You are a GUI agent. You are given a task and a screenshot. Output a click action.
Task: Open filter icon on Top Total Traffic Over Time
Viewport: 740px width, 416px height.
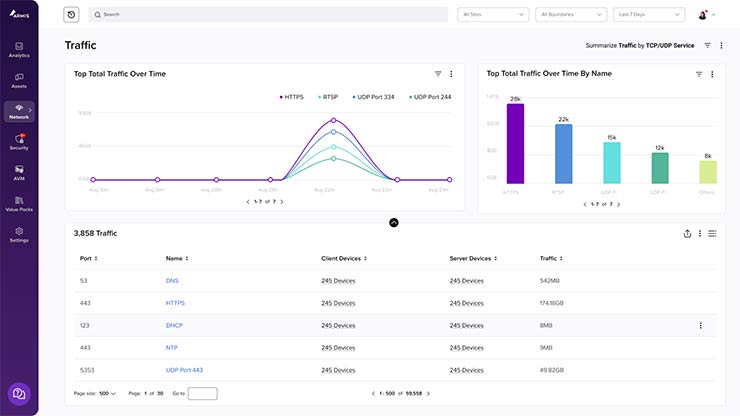click(438, 74)
